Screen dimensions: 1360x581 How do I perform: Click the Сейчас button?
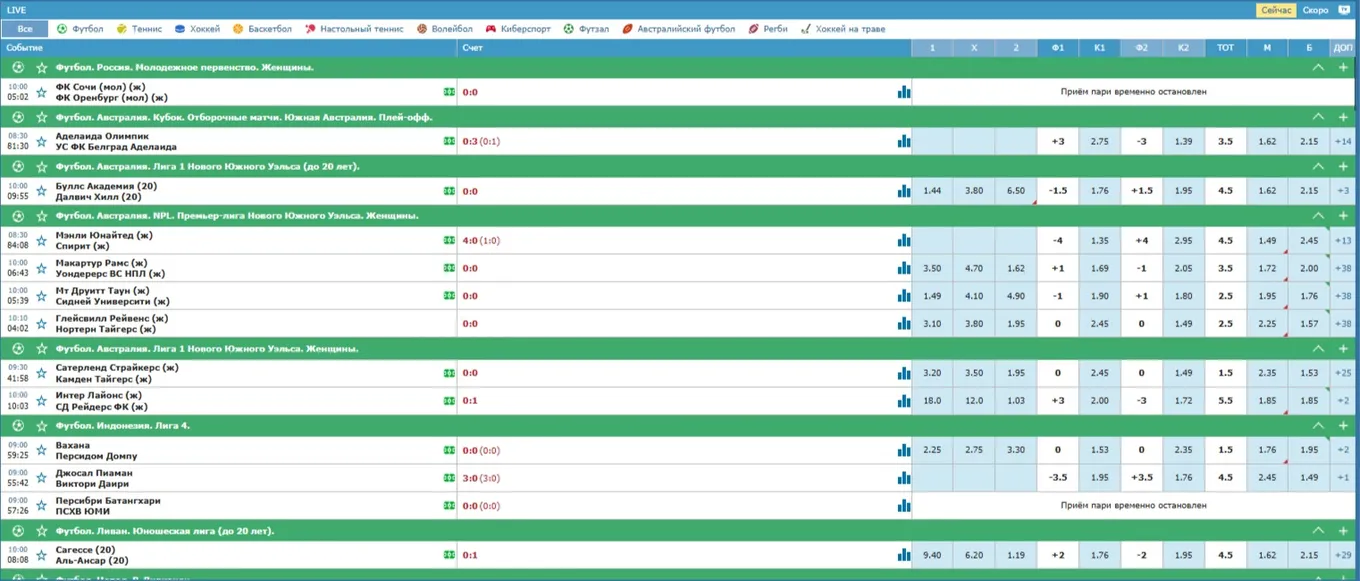coord(1276,10)
